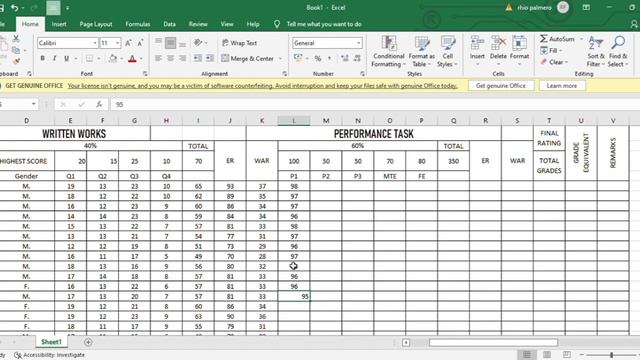The width and height of the screenshot is (640, 360).
Task: Click Accessibility: Investigate in status bar
Action: coord(50,355)
